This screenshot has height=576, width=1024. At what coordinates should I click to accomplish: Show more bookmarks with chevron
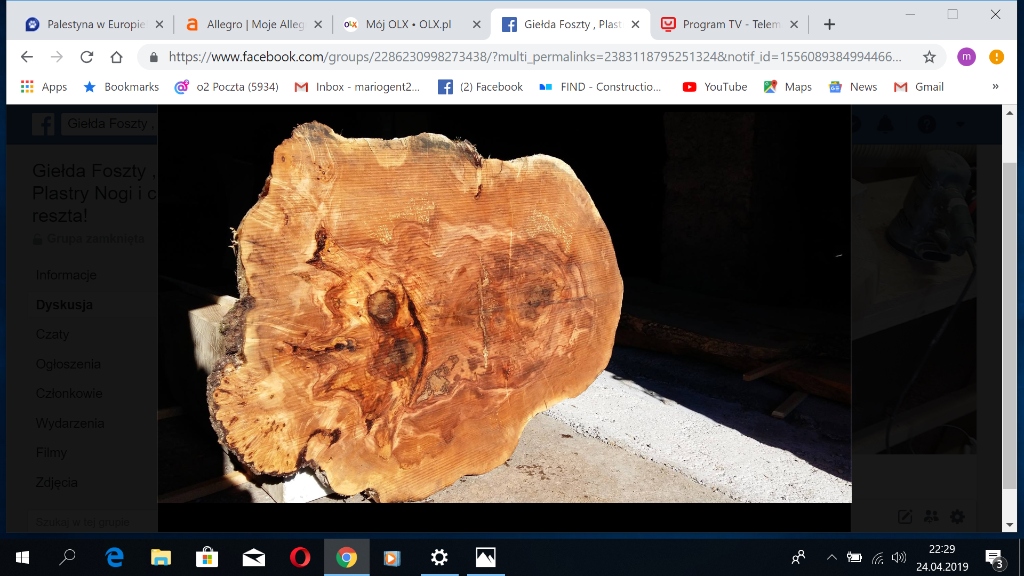tap(995, 87)
